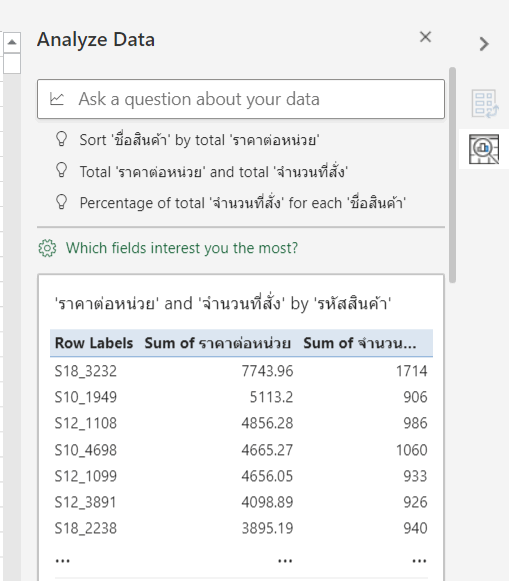Click lightbulb icon beside the Percentage suggestion
This screenshot has width=509, height=581.
(x=61, y=202)
